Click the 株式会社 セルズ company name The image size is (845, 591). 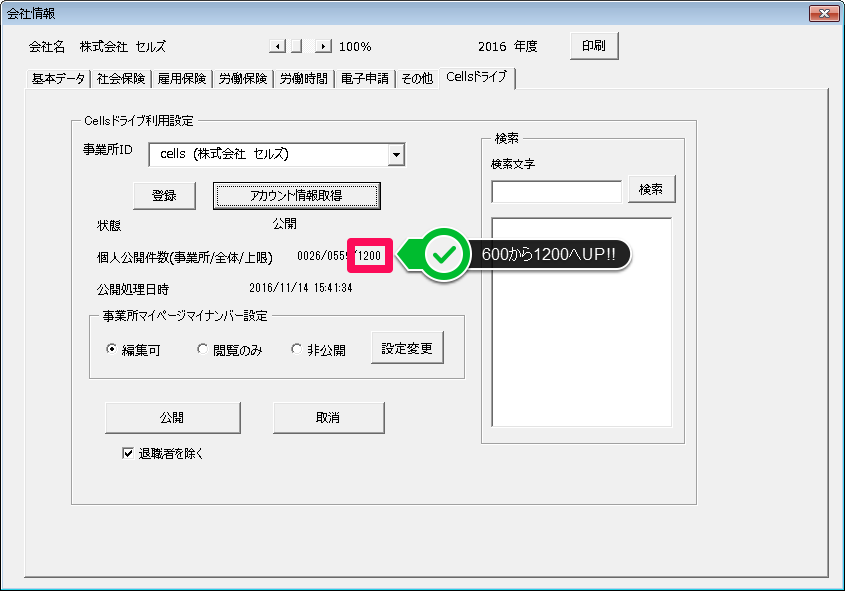[123, 47]
